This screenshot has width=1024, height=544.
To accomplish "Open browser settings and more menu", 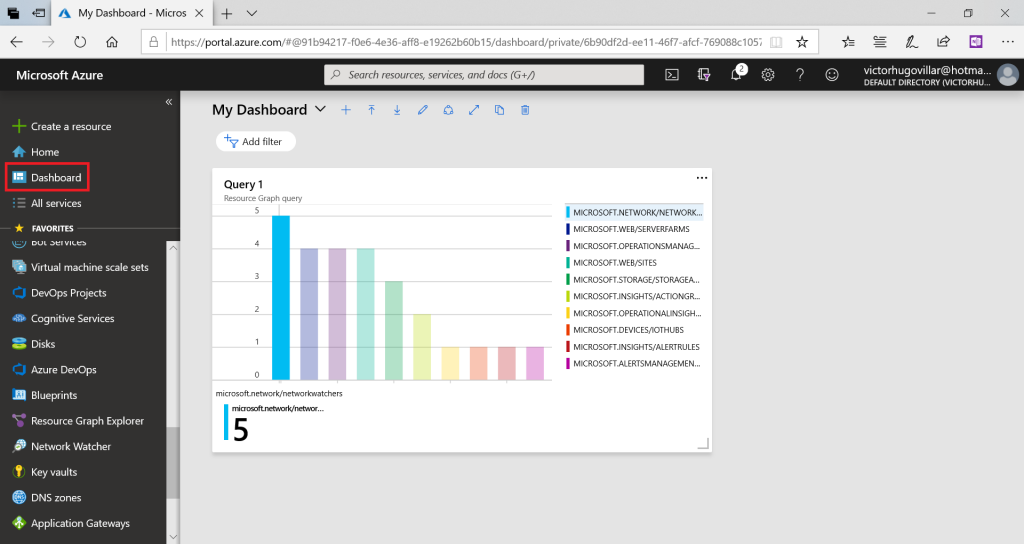I will pos(1008,42).
